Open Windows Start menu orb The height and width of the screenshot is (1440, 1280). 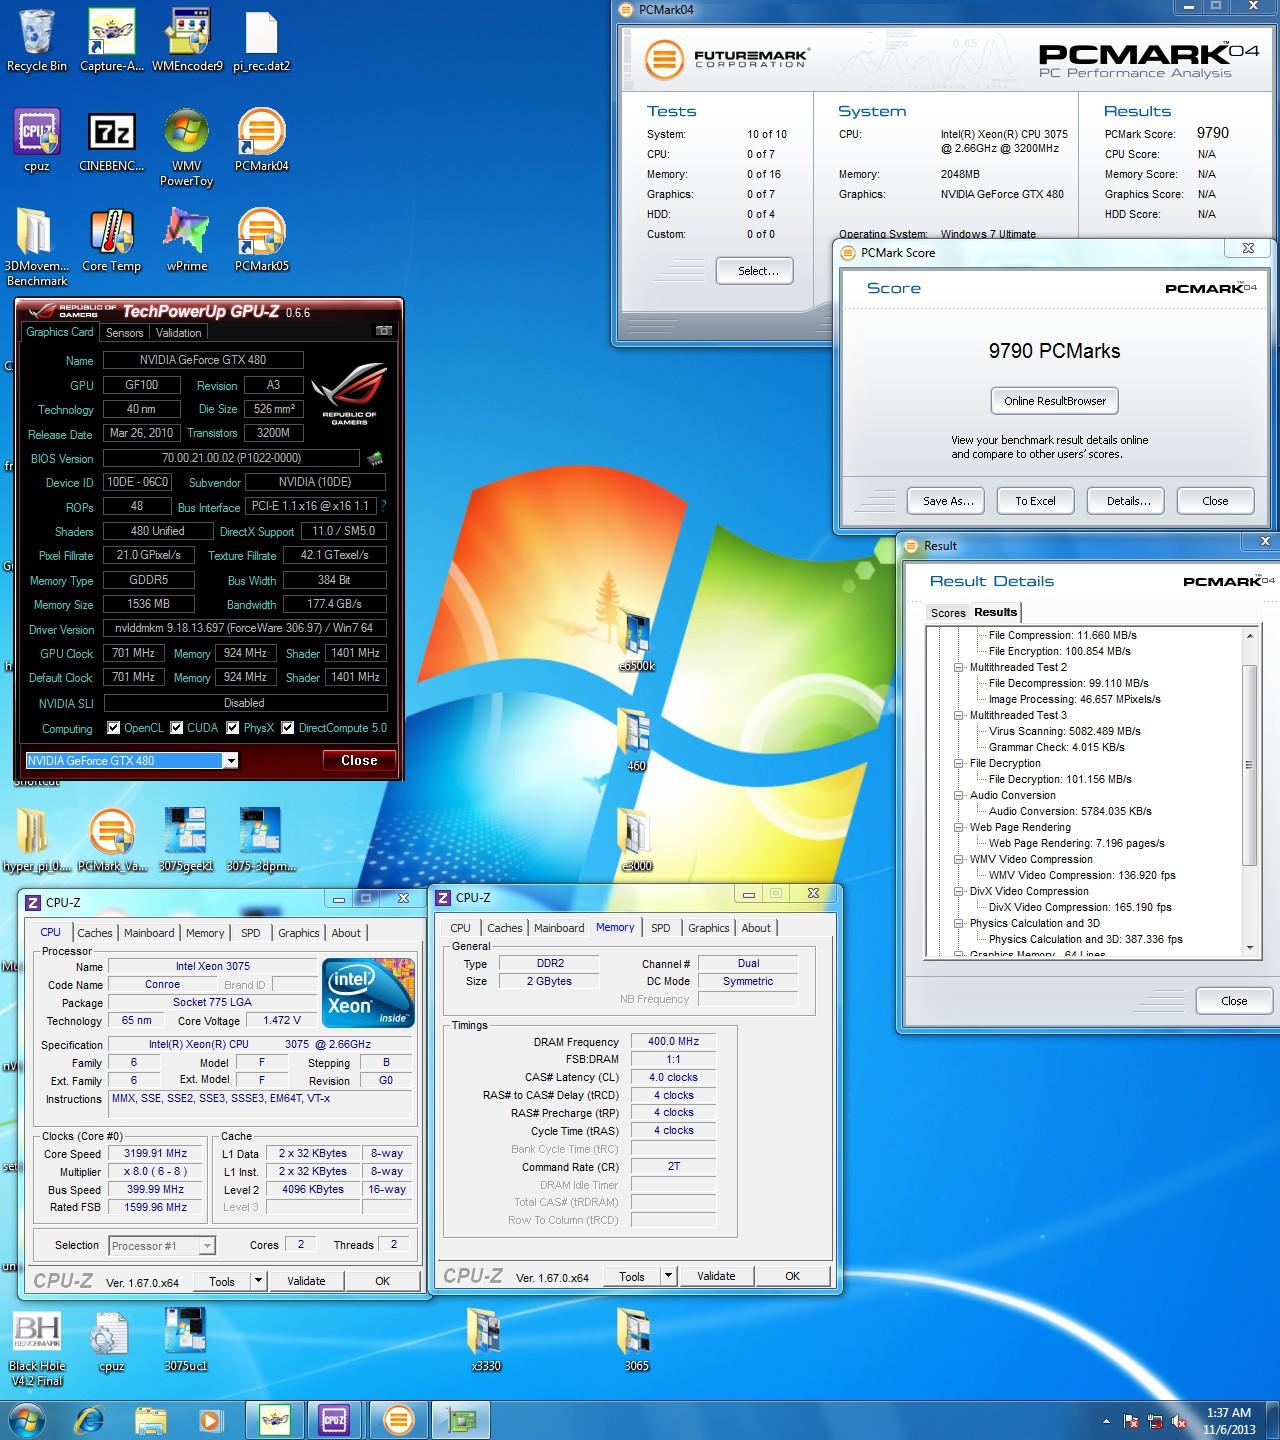(x=26, y=1419)
